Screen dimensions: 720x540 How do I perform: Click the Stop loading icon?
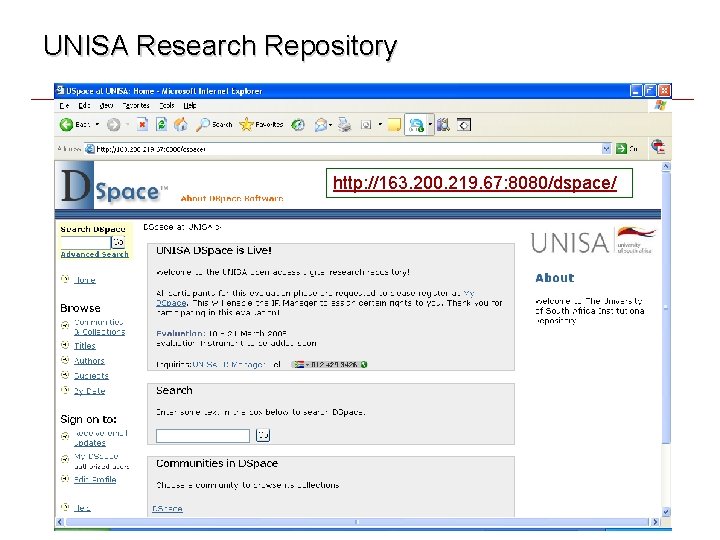(x=142, y=124)
